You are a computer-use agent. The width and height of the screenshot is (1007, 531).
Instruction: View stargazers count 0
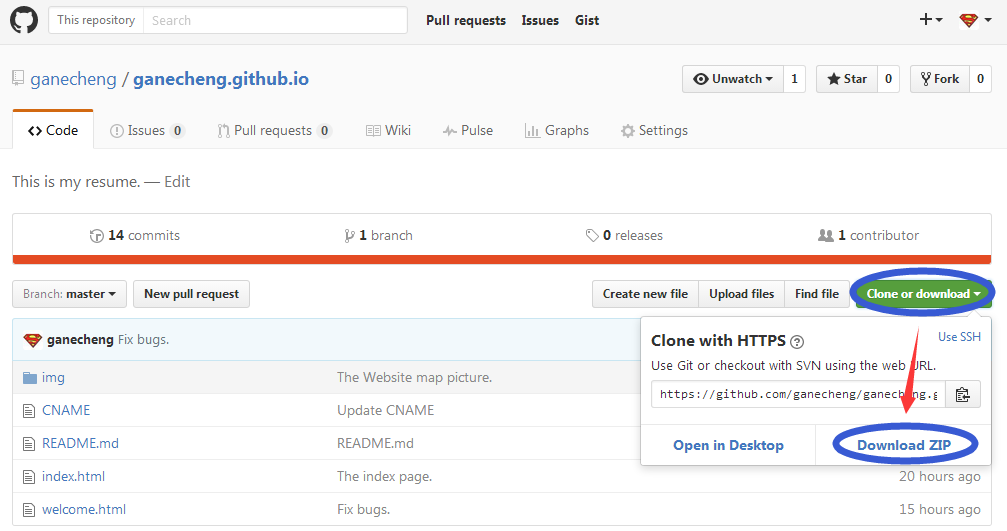[888, 79]
